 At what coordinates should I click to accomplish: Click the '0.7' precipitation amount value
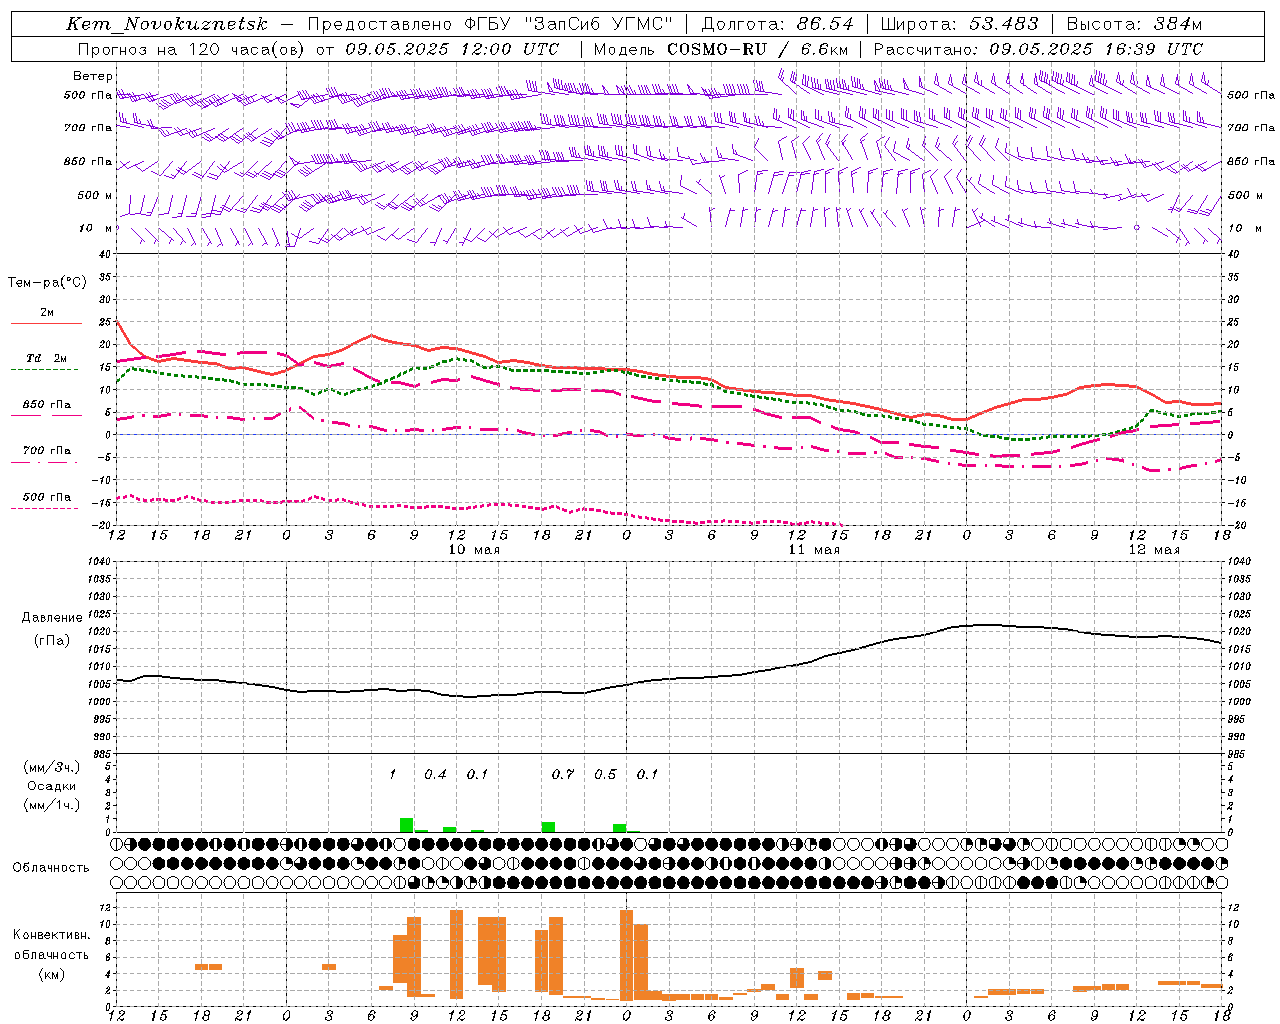pyautogui.click(x=563, y=774)
